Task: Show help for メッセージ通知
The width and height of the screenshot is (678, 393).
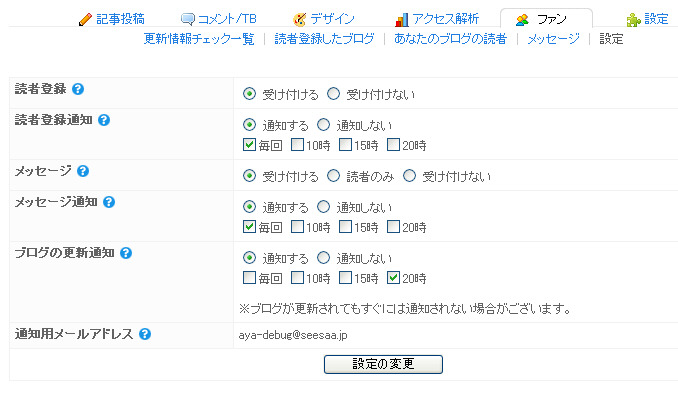Action: coord(109,202)
